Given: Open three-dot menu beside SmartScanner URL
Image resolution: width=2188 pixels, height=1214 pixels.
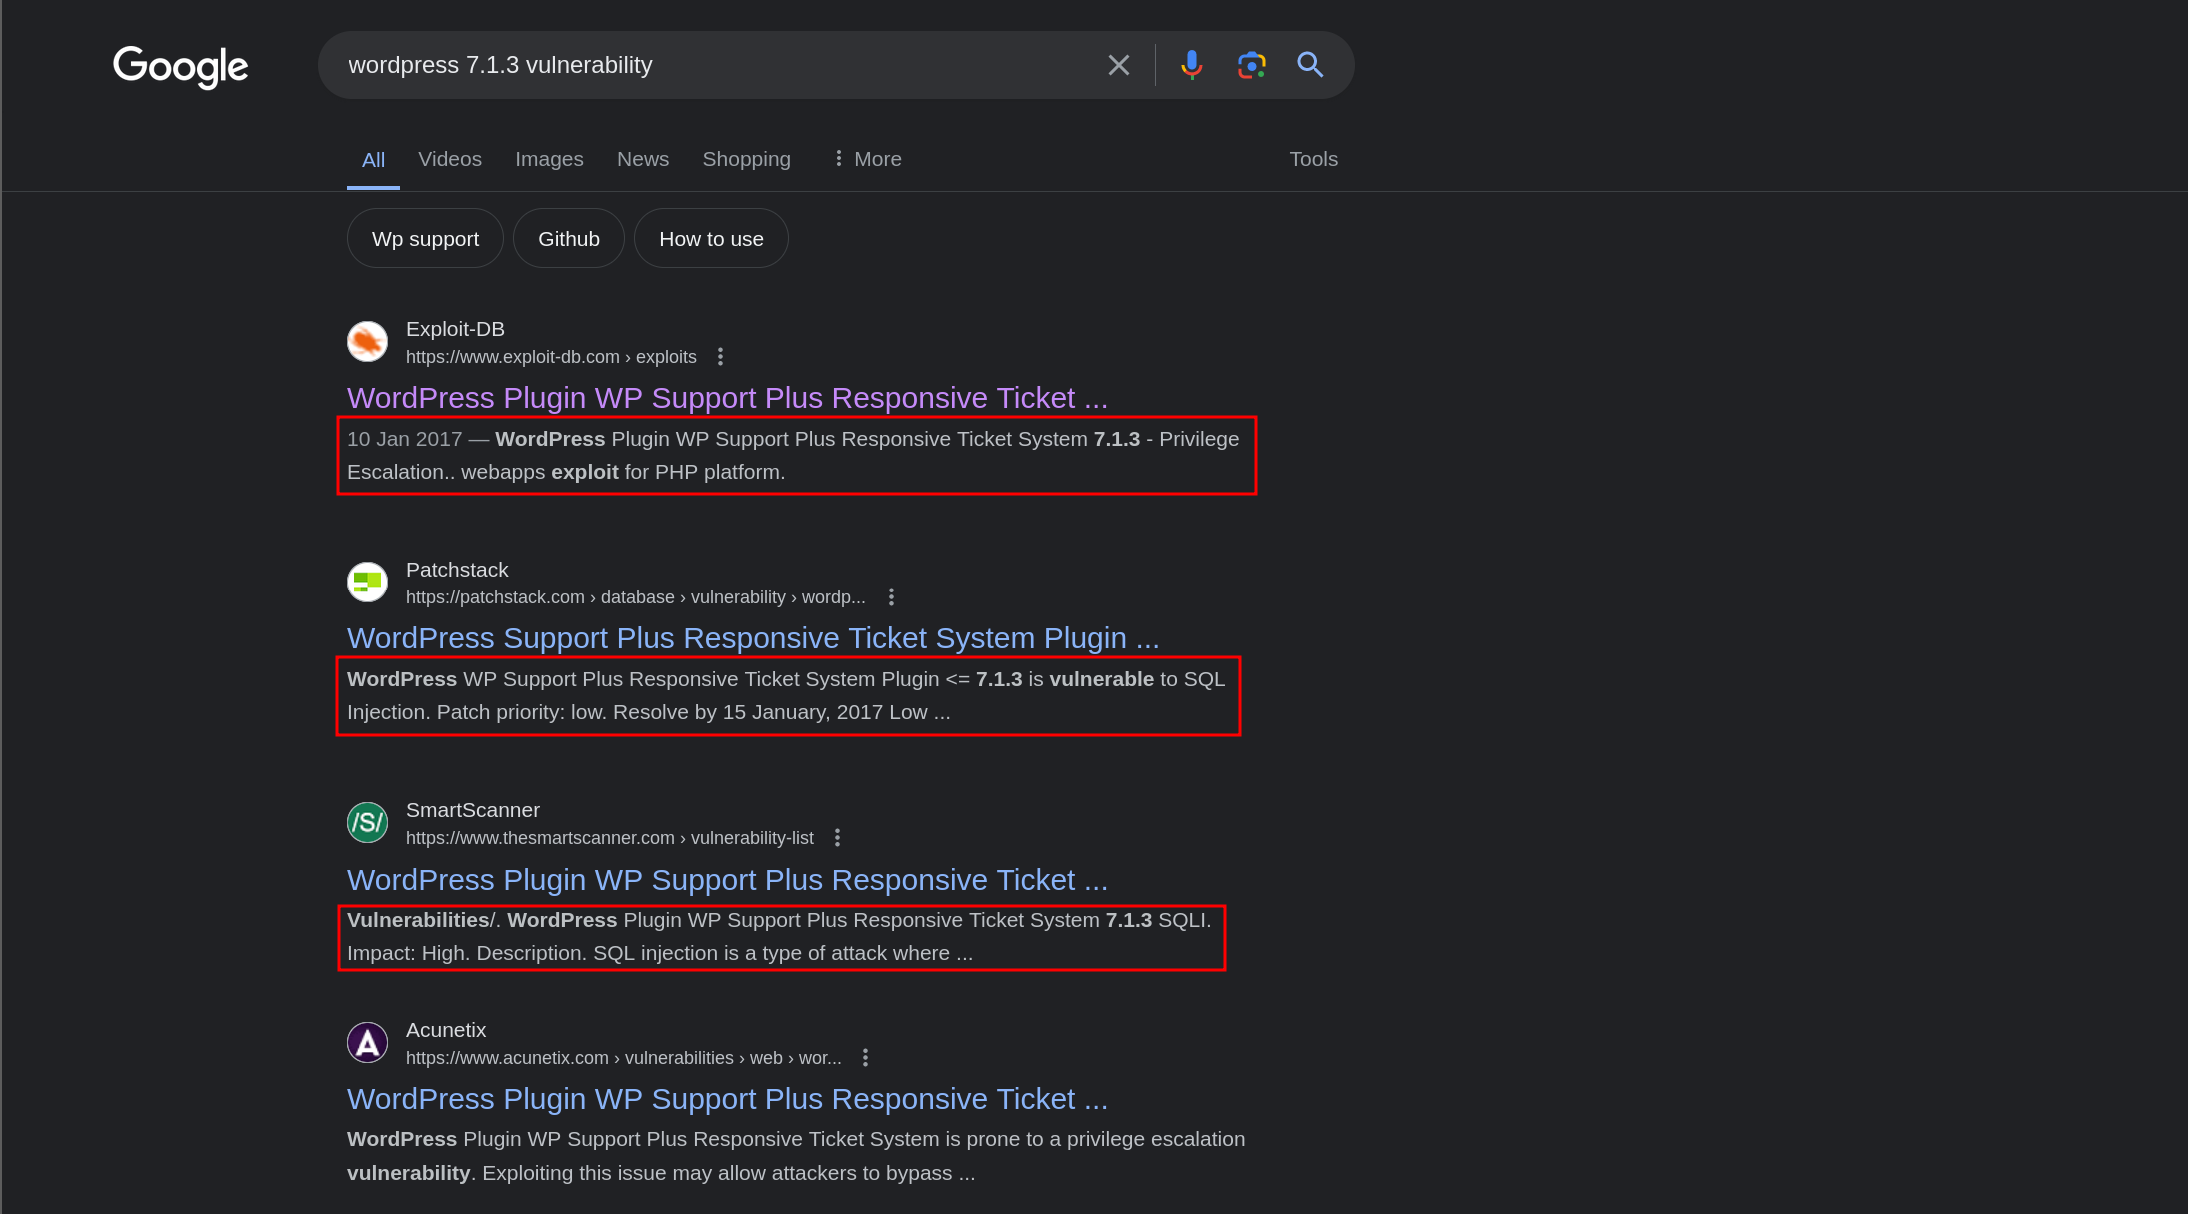Looking at the screenshot, I should 837,838.
